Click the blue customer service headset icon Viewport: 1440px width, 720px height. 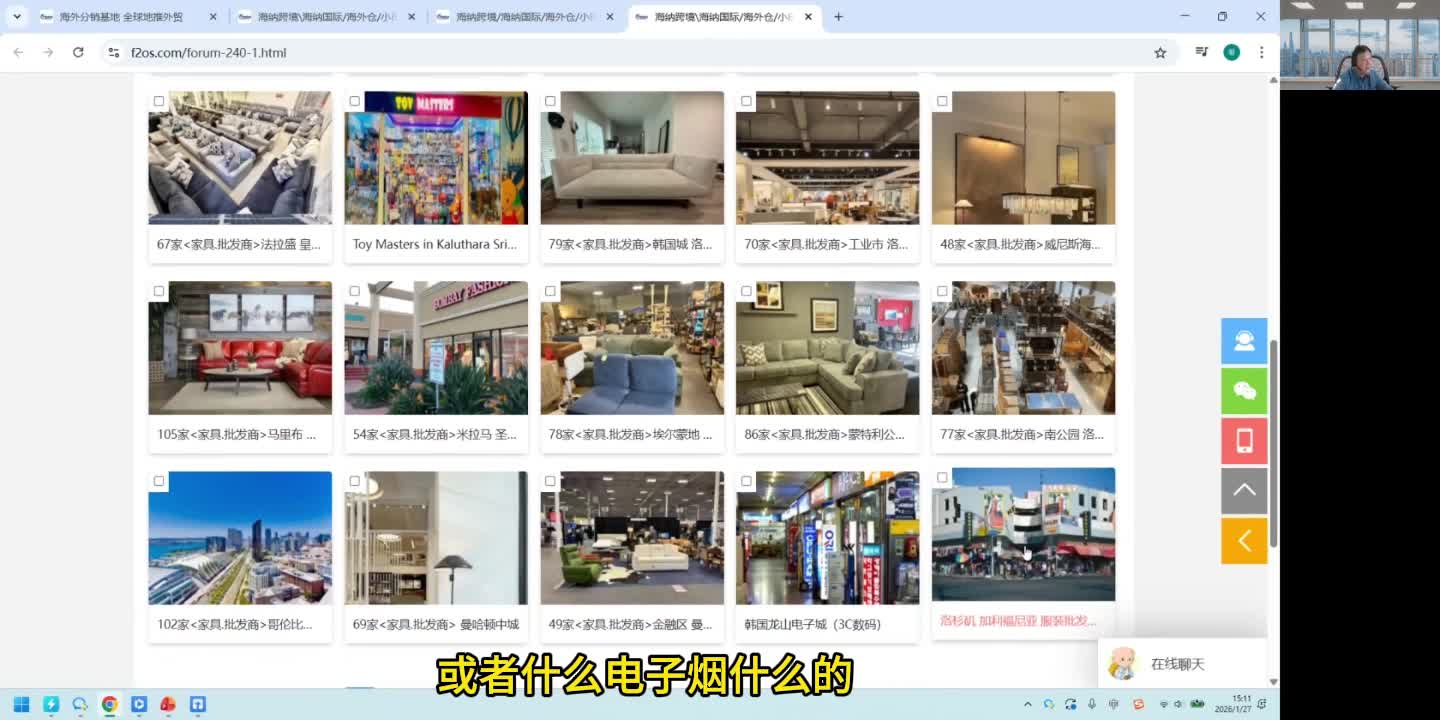point(1244,341)
